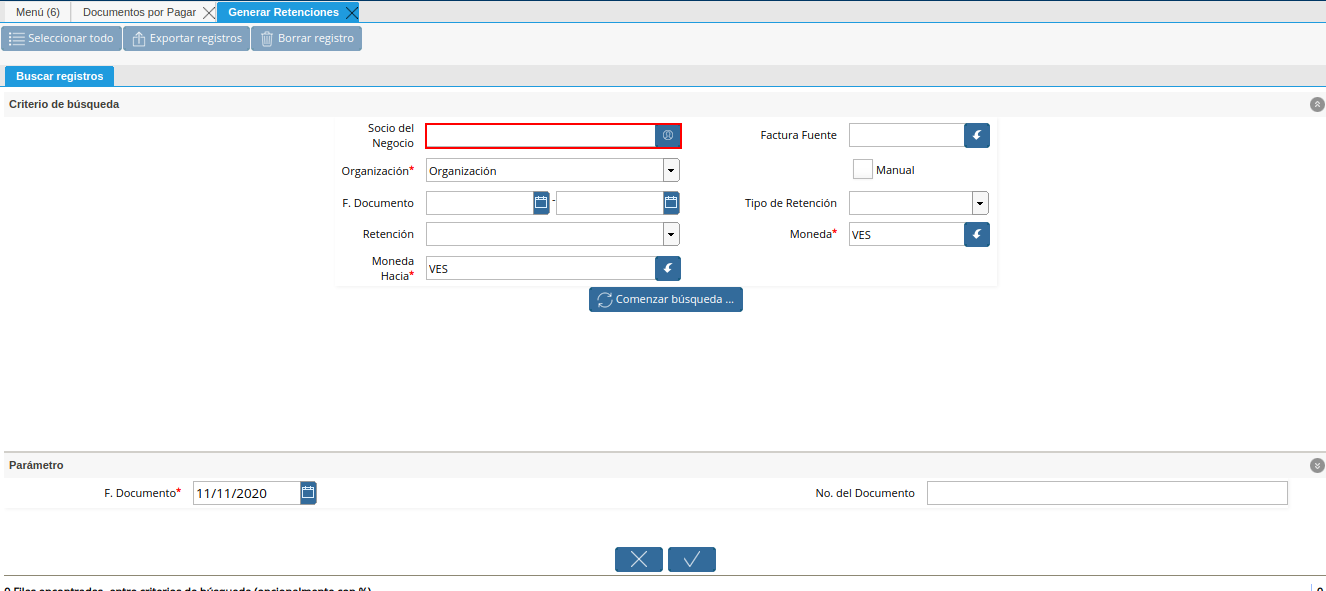Click the F. Documento end date field

609,203
